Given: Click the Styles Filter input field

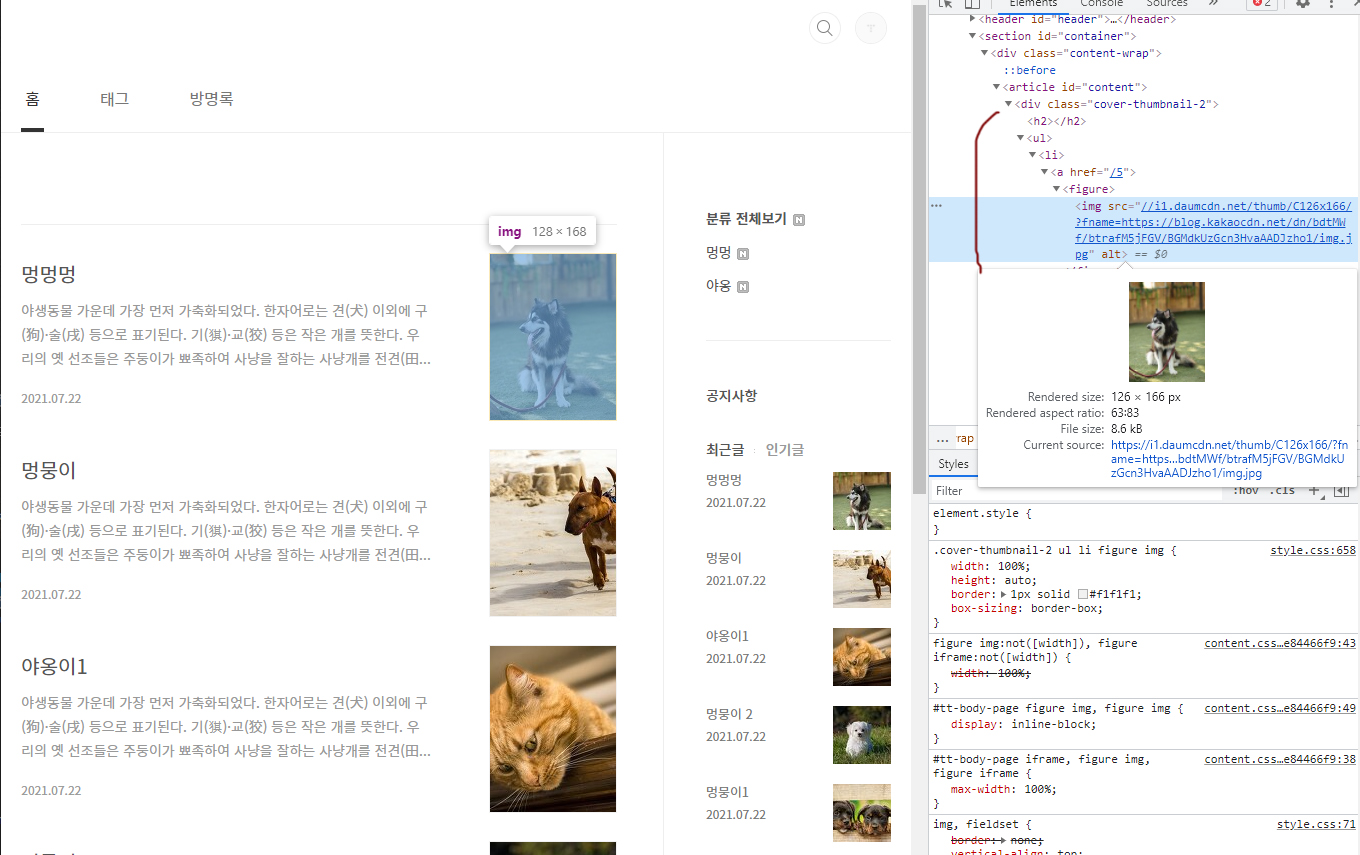Looking at the screenshot, I should coord(1078,491).
